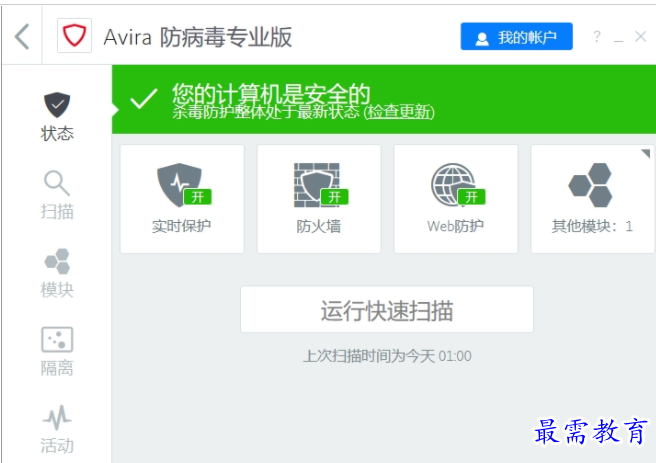Image resolution: width=656 pixels, height=463 pixels.
Task: Close the Avira window
Action: click(x=641, y=36)
